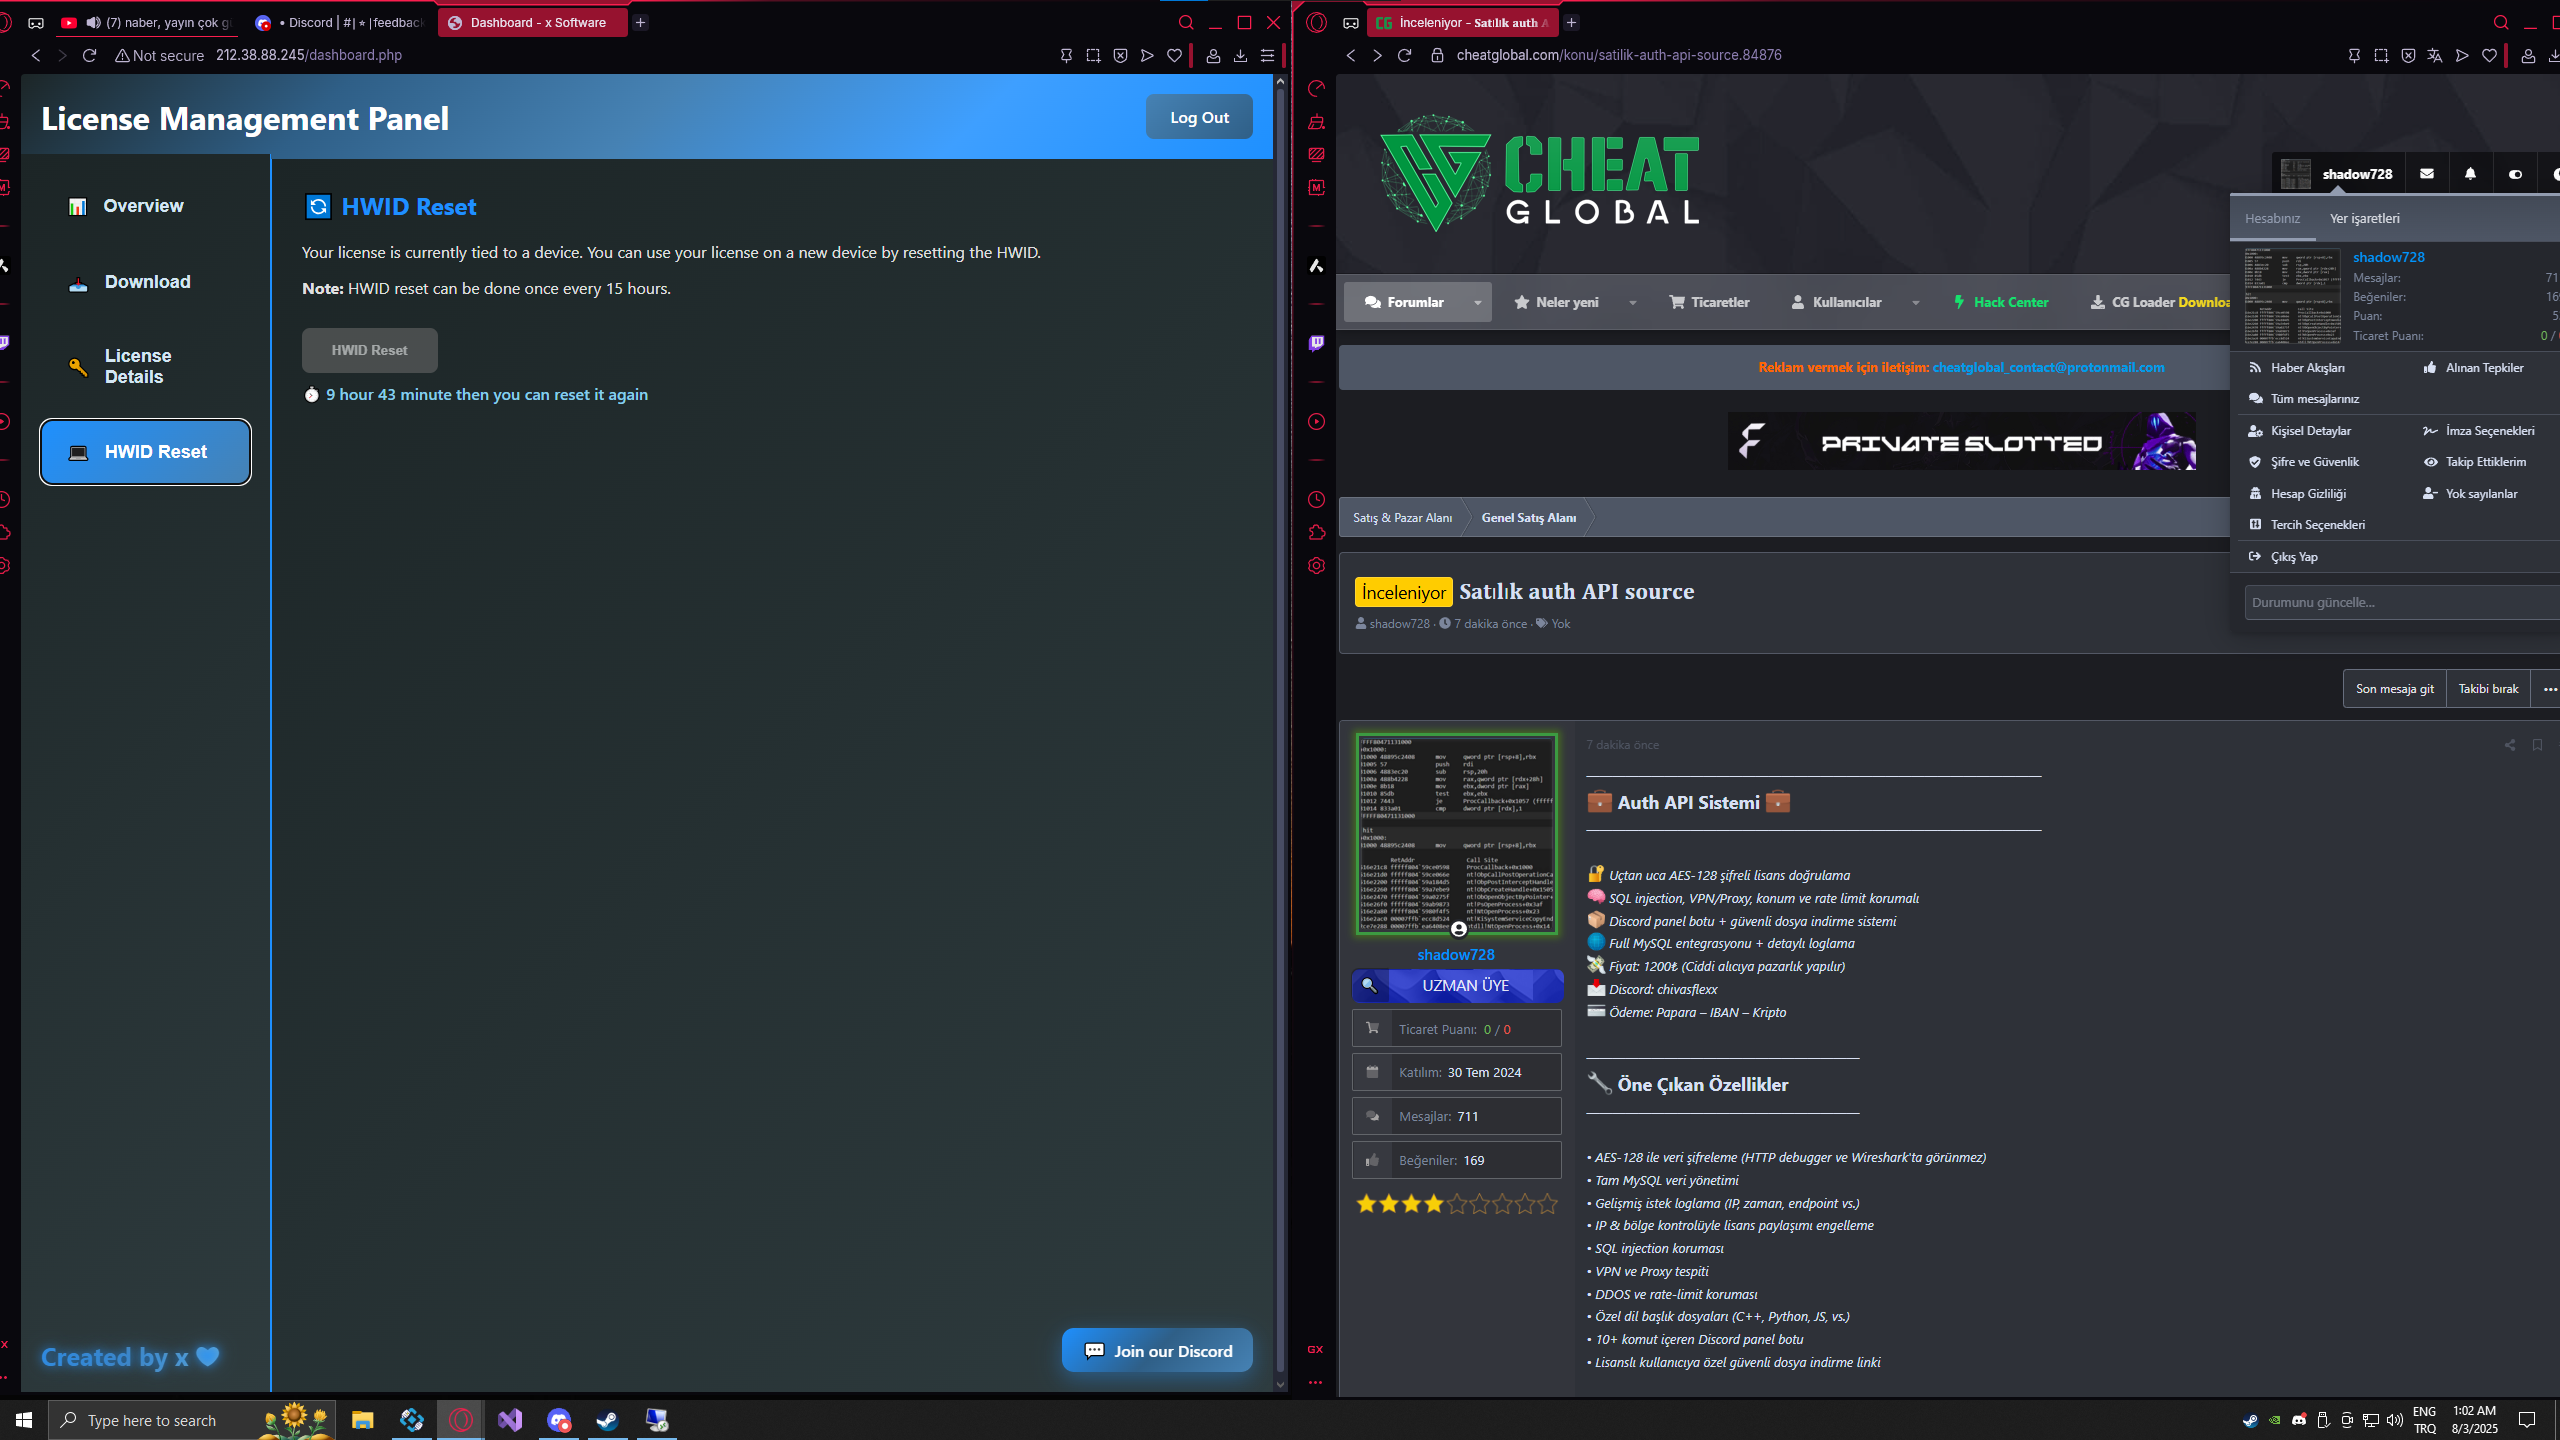Open the Windows notification center icon
Image resolution: width=2560 pixels, height=1440 pixels.
pos(2527,1420)
